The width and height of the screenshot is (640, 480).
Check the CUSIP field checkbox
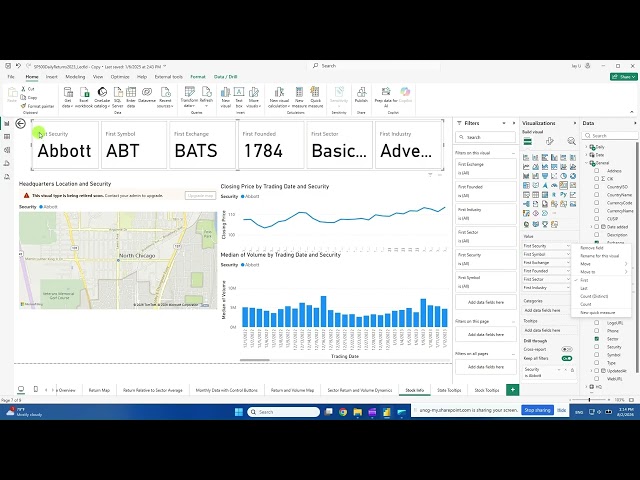click(x=596, y=219)
